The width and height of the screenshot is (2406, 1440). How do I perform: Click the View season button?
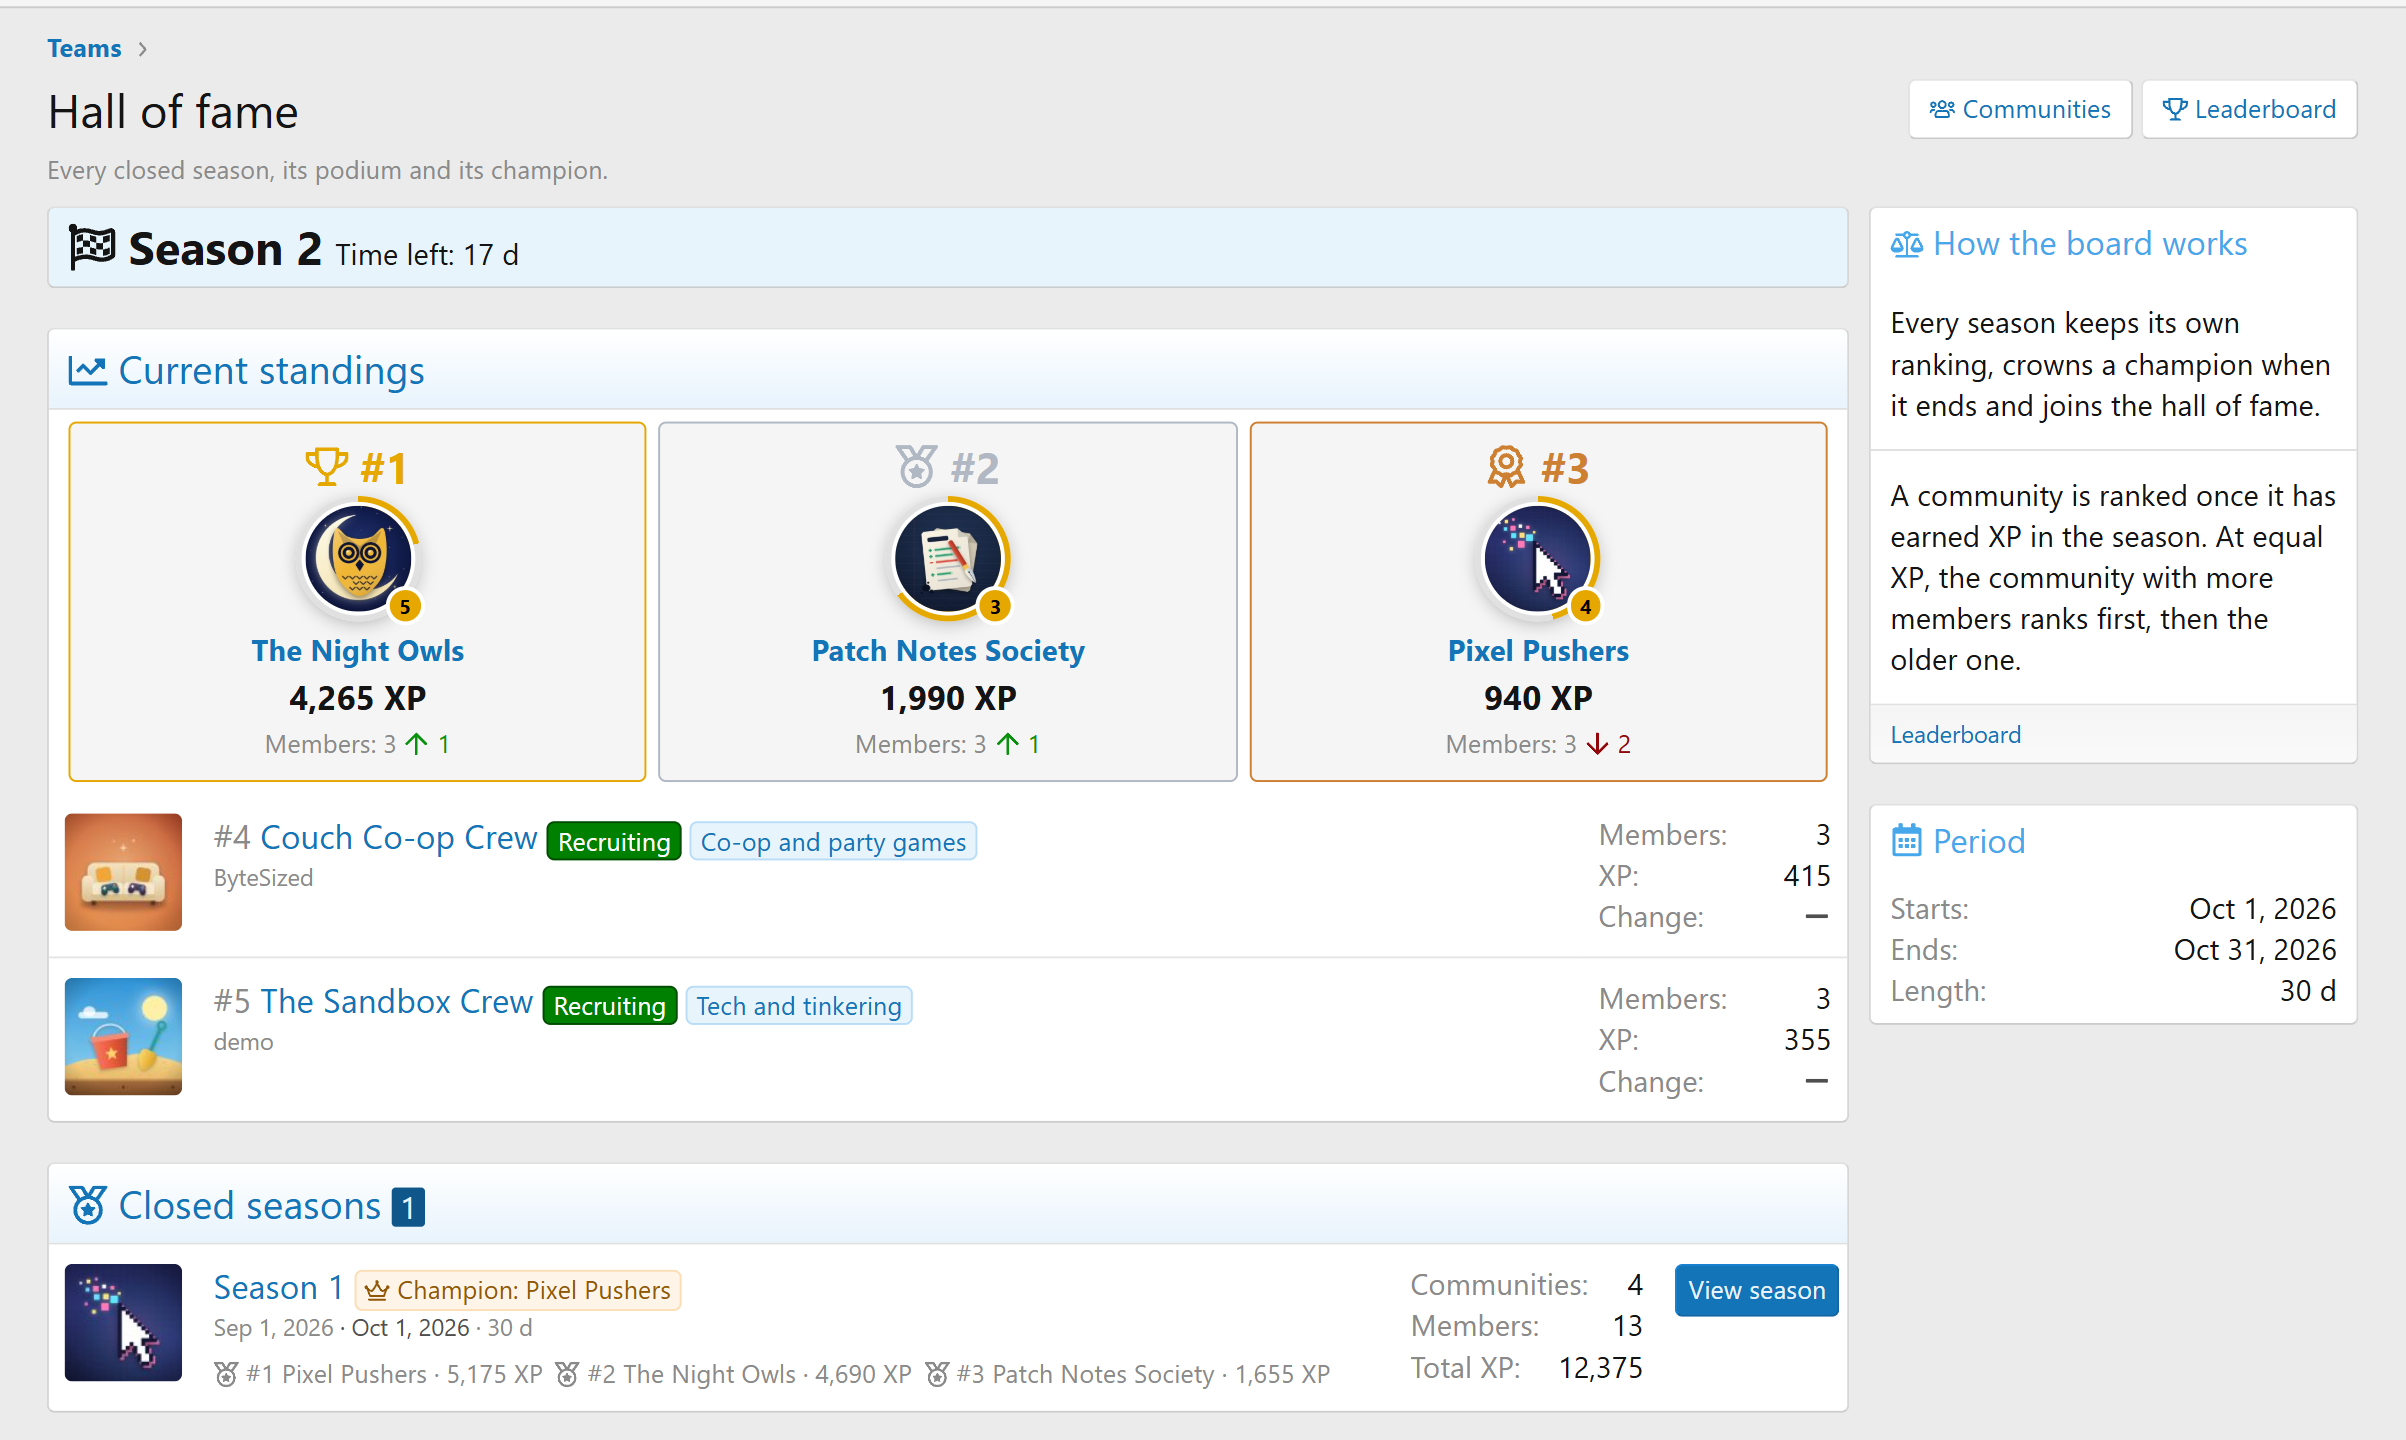point(1756,1290)
